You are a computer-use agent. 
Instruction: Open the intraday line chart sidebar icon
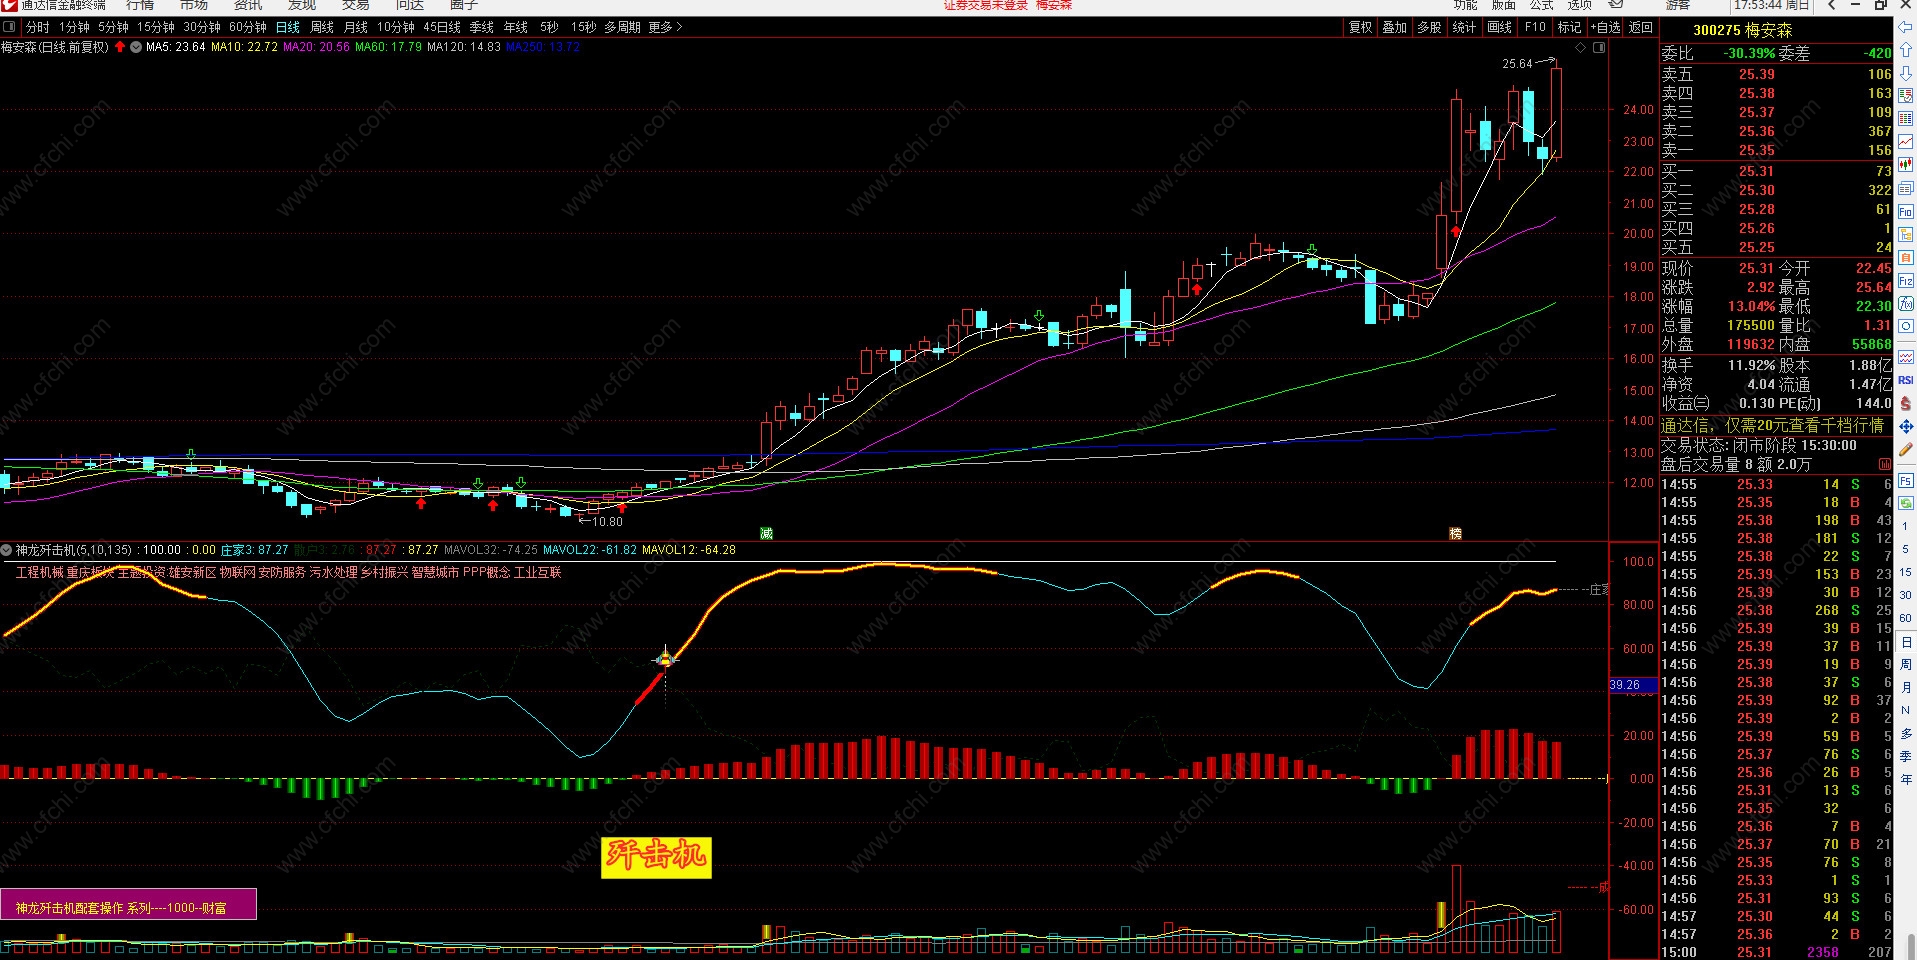point(1906,142)
